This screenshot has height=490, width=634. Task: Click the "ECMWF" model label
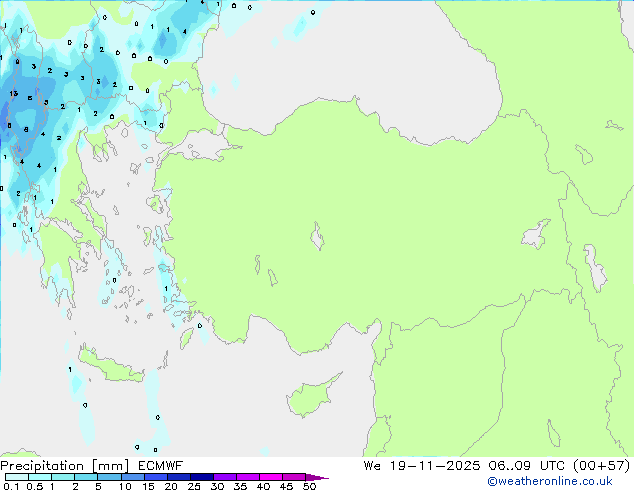(161, 466)
